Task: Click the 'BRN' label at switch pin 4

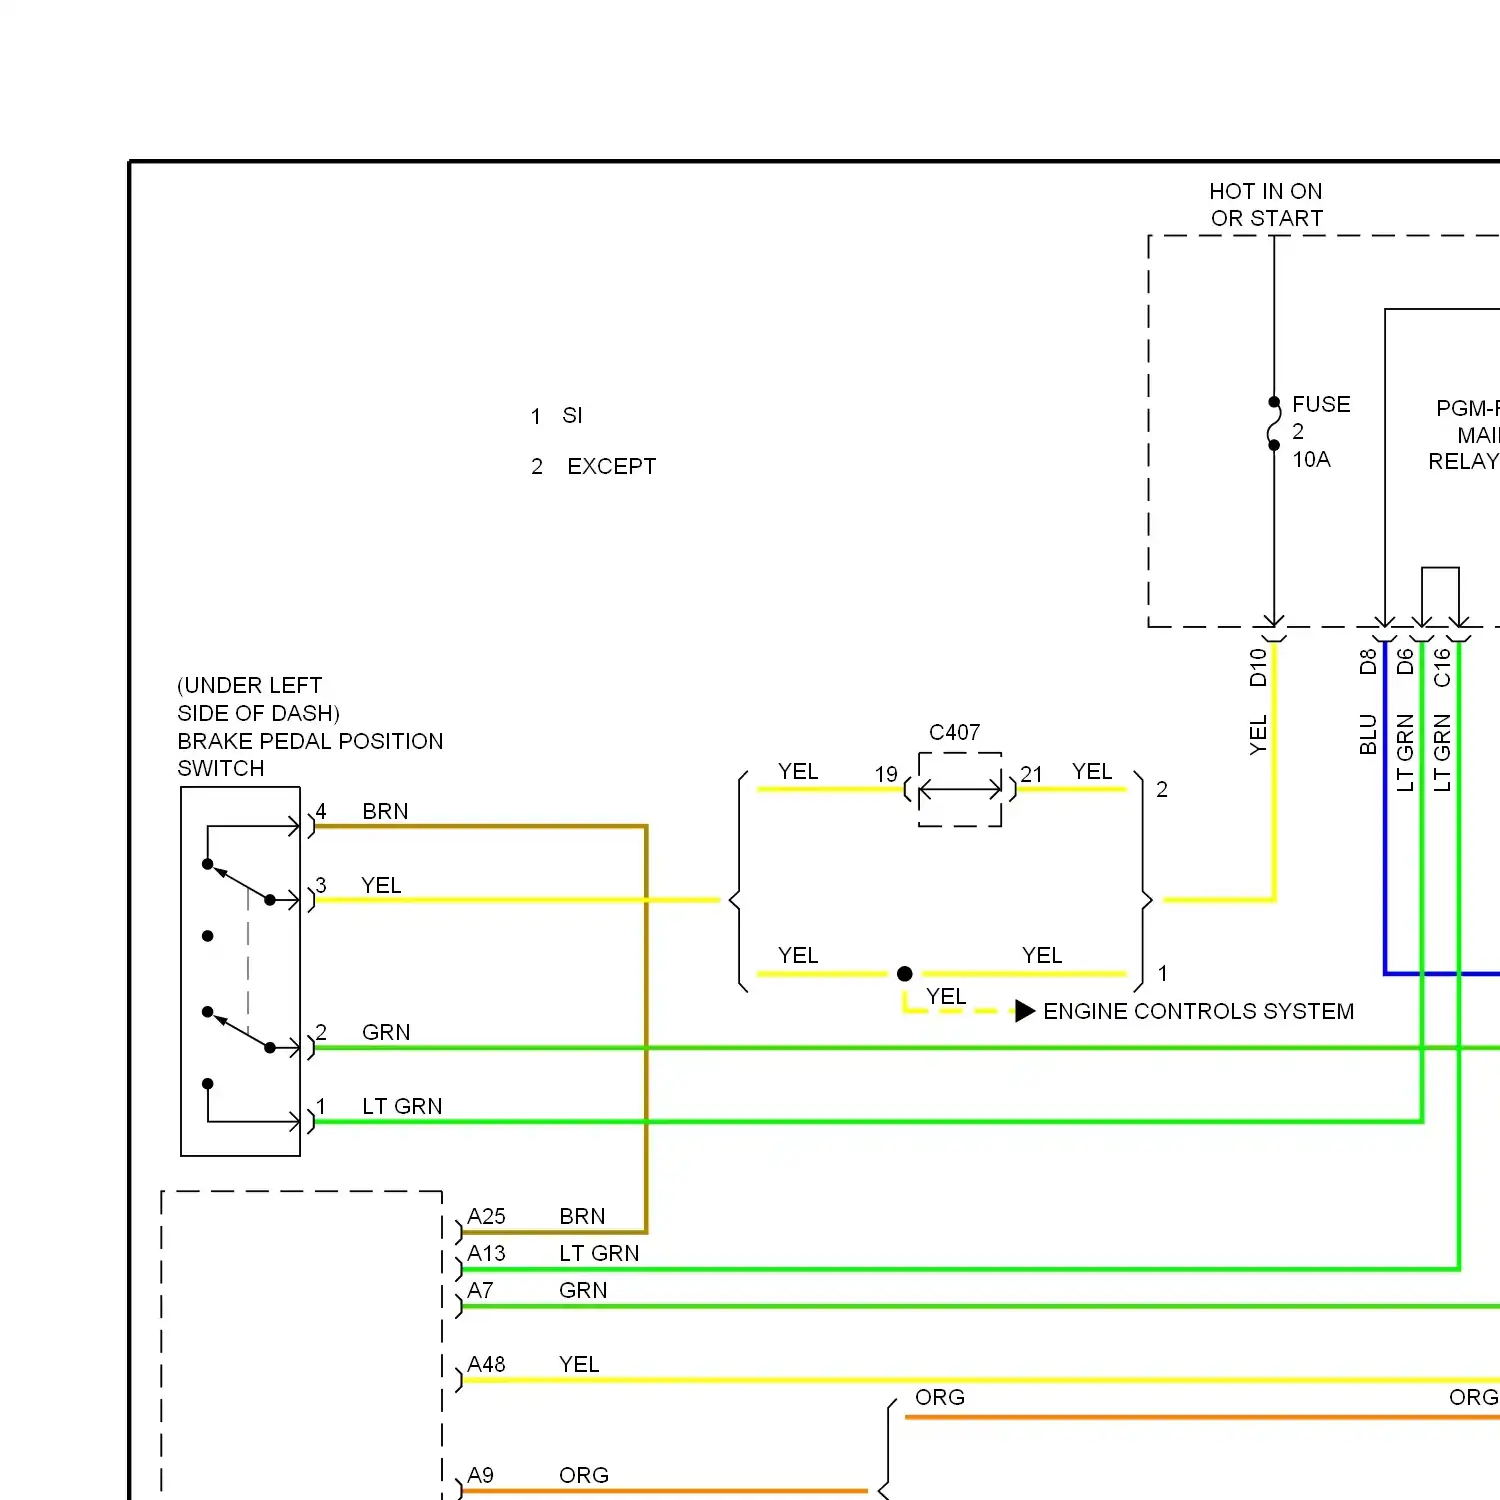Action: (x=385, y=811)
